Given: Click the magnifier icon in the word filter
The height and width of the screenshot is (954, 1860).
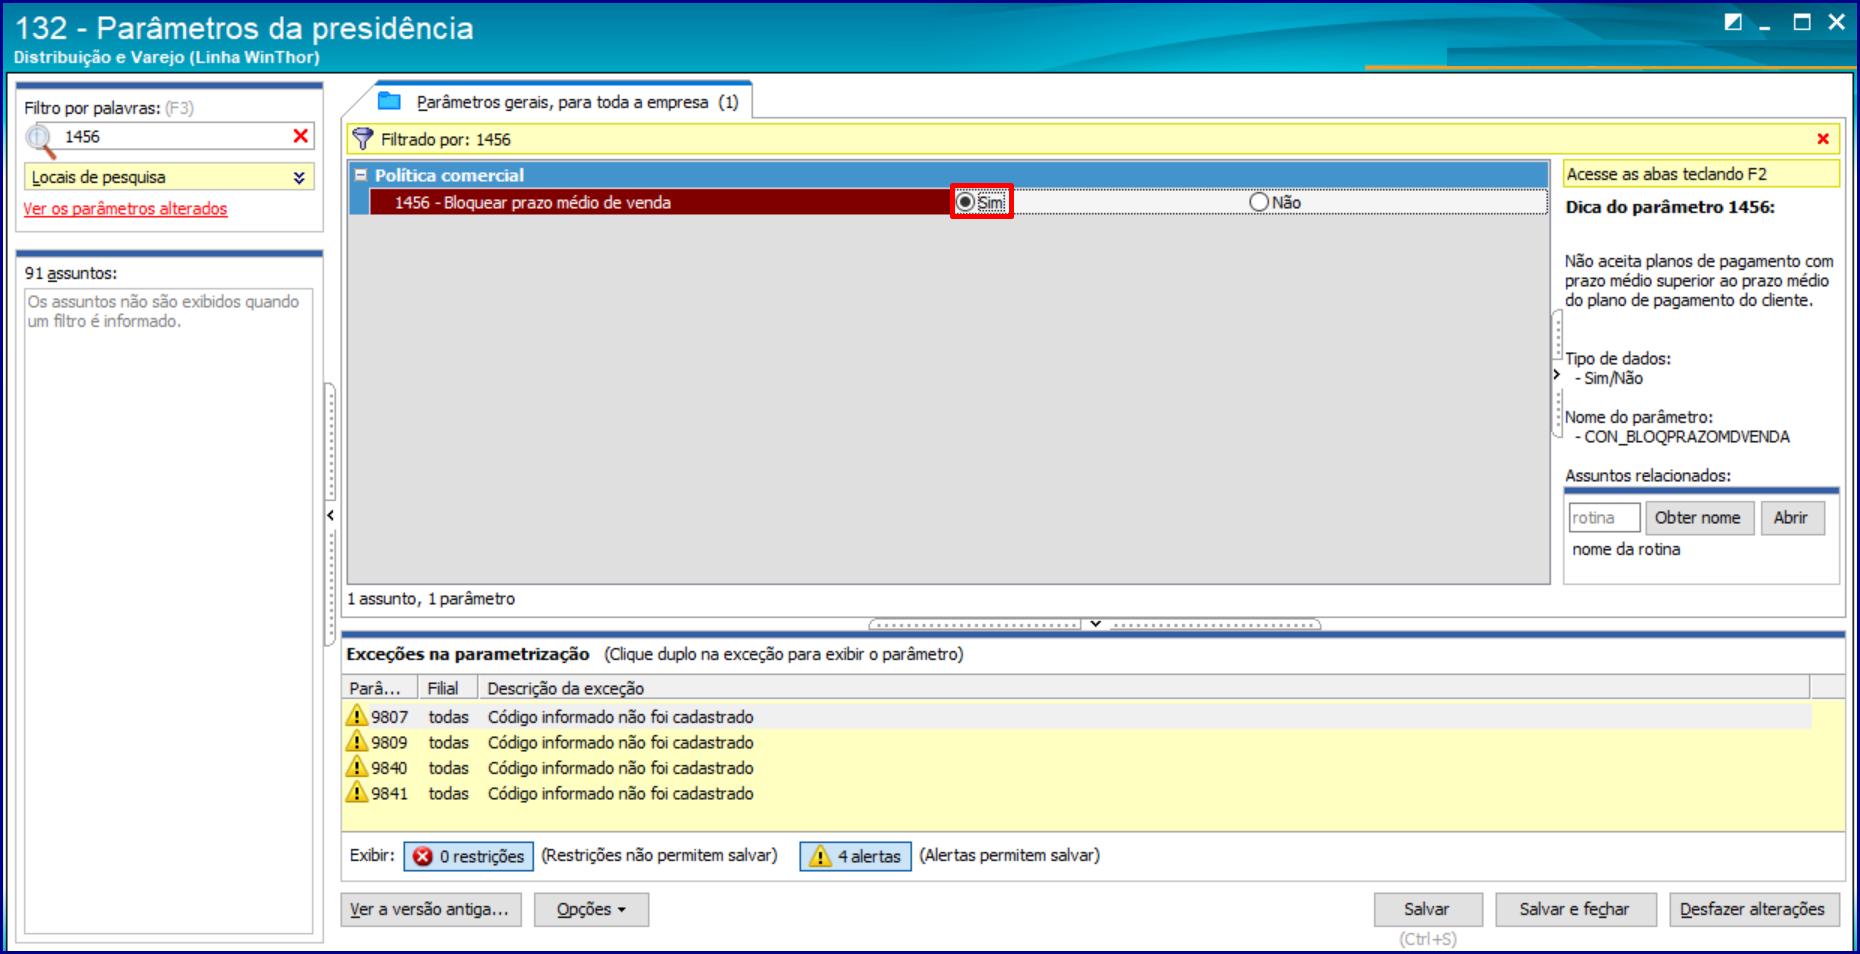Looking at the screenshot, I should pos(41,140).
